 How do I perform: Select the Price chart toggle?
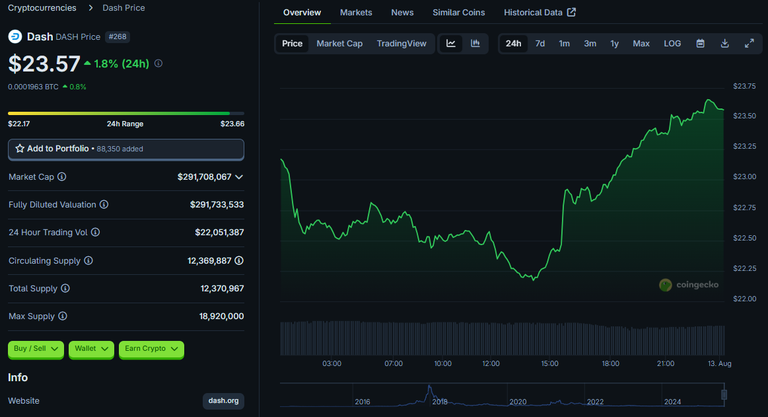[x=292, y=44]
